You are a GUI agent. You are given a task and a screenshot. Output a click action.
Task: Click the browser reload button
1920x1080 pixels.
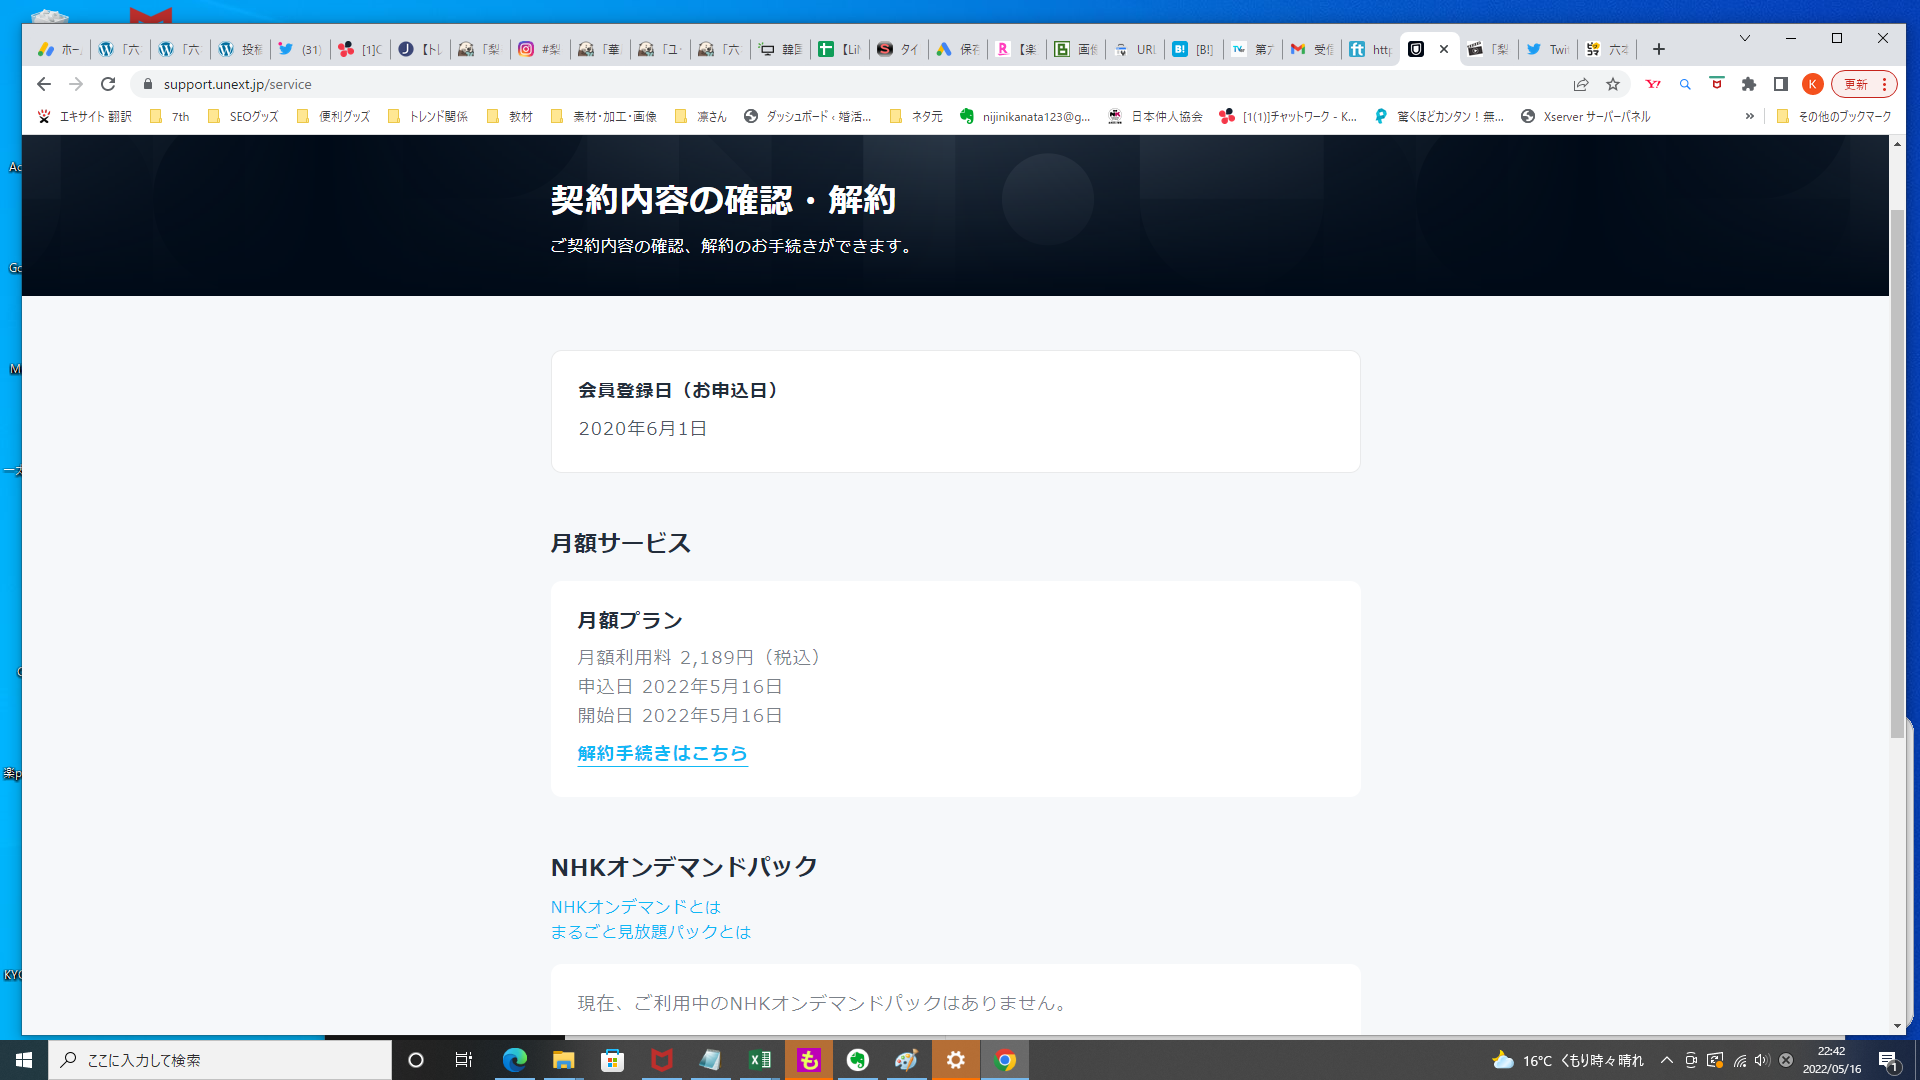coord(108,84)
